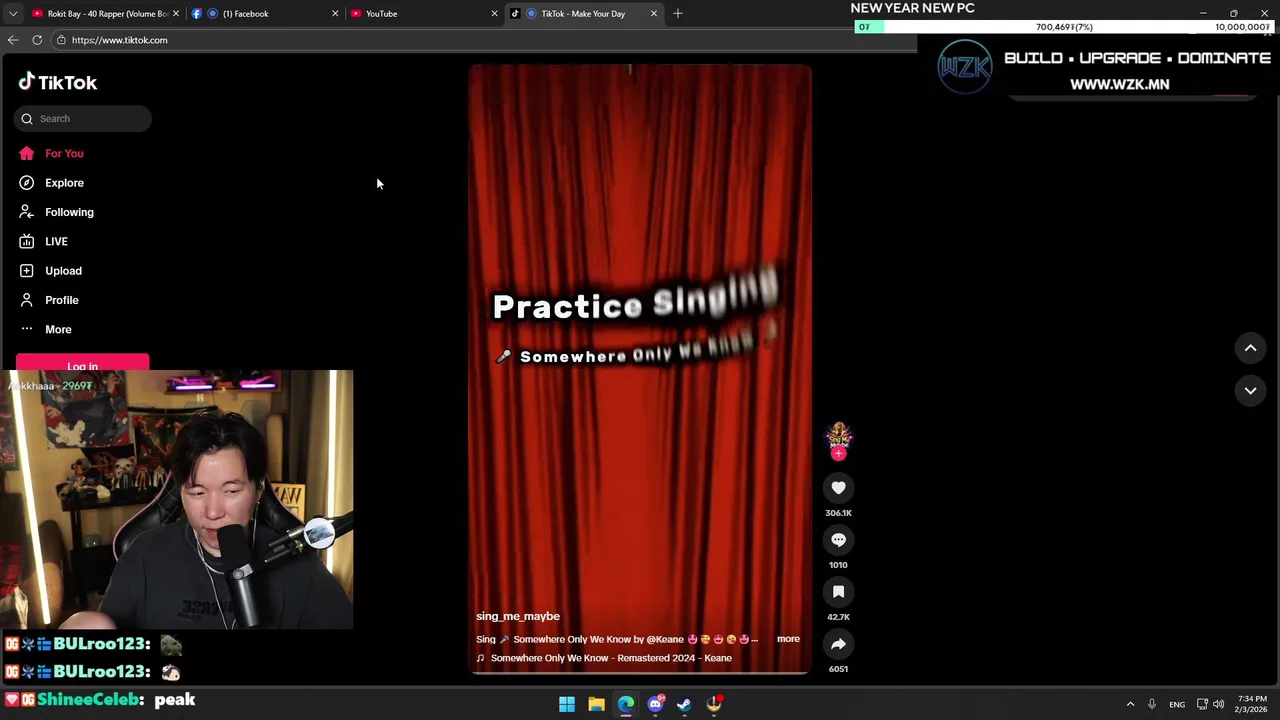Open the creator avatar
This screenshot has width=1280, height=720.
(838, 436)
